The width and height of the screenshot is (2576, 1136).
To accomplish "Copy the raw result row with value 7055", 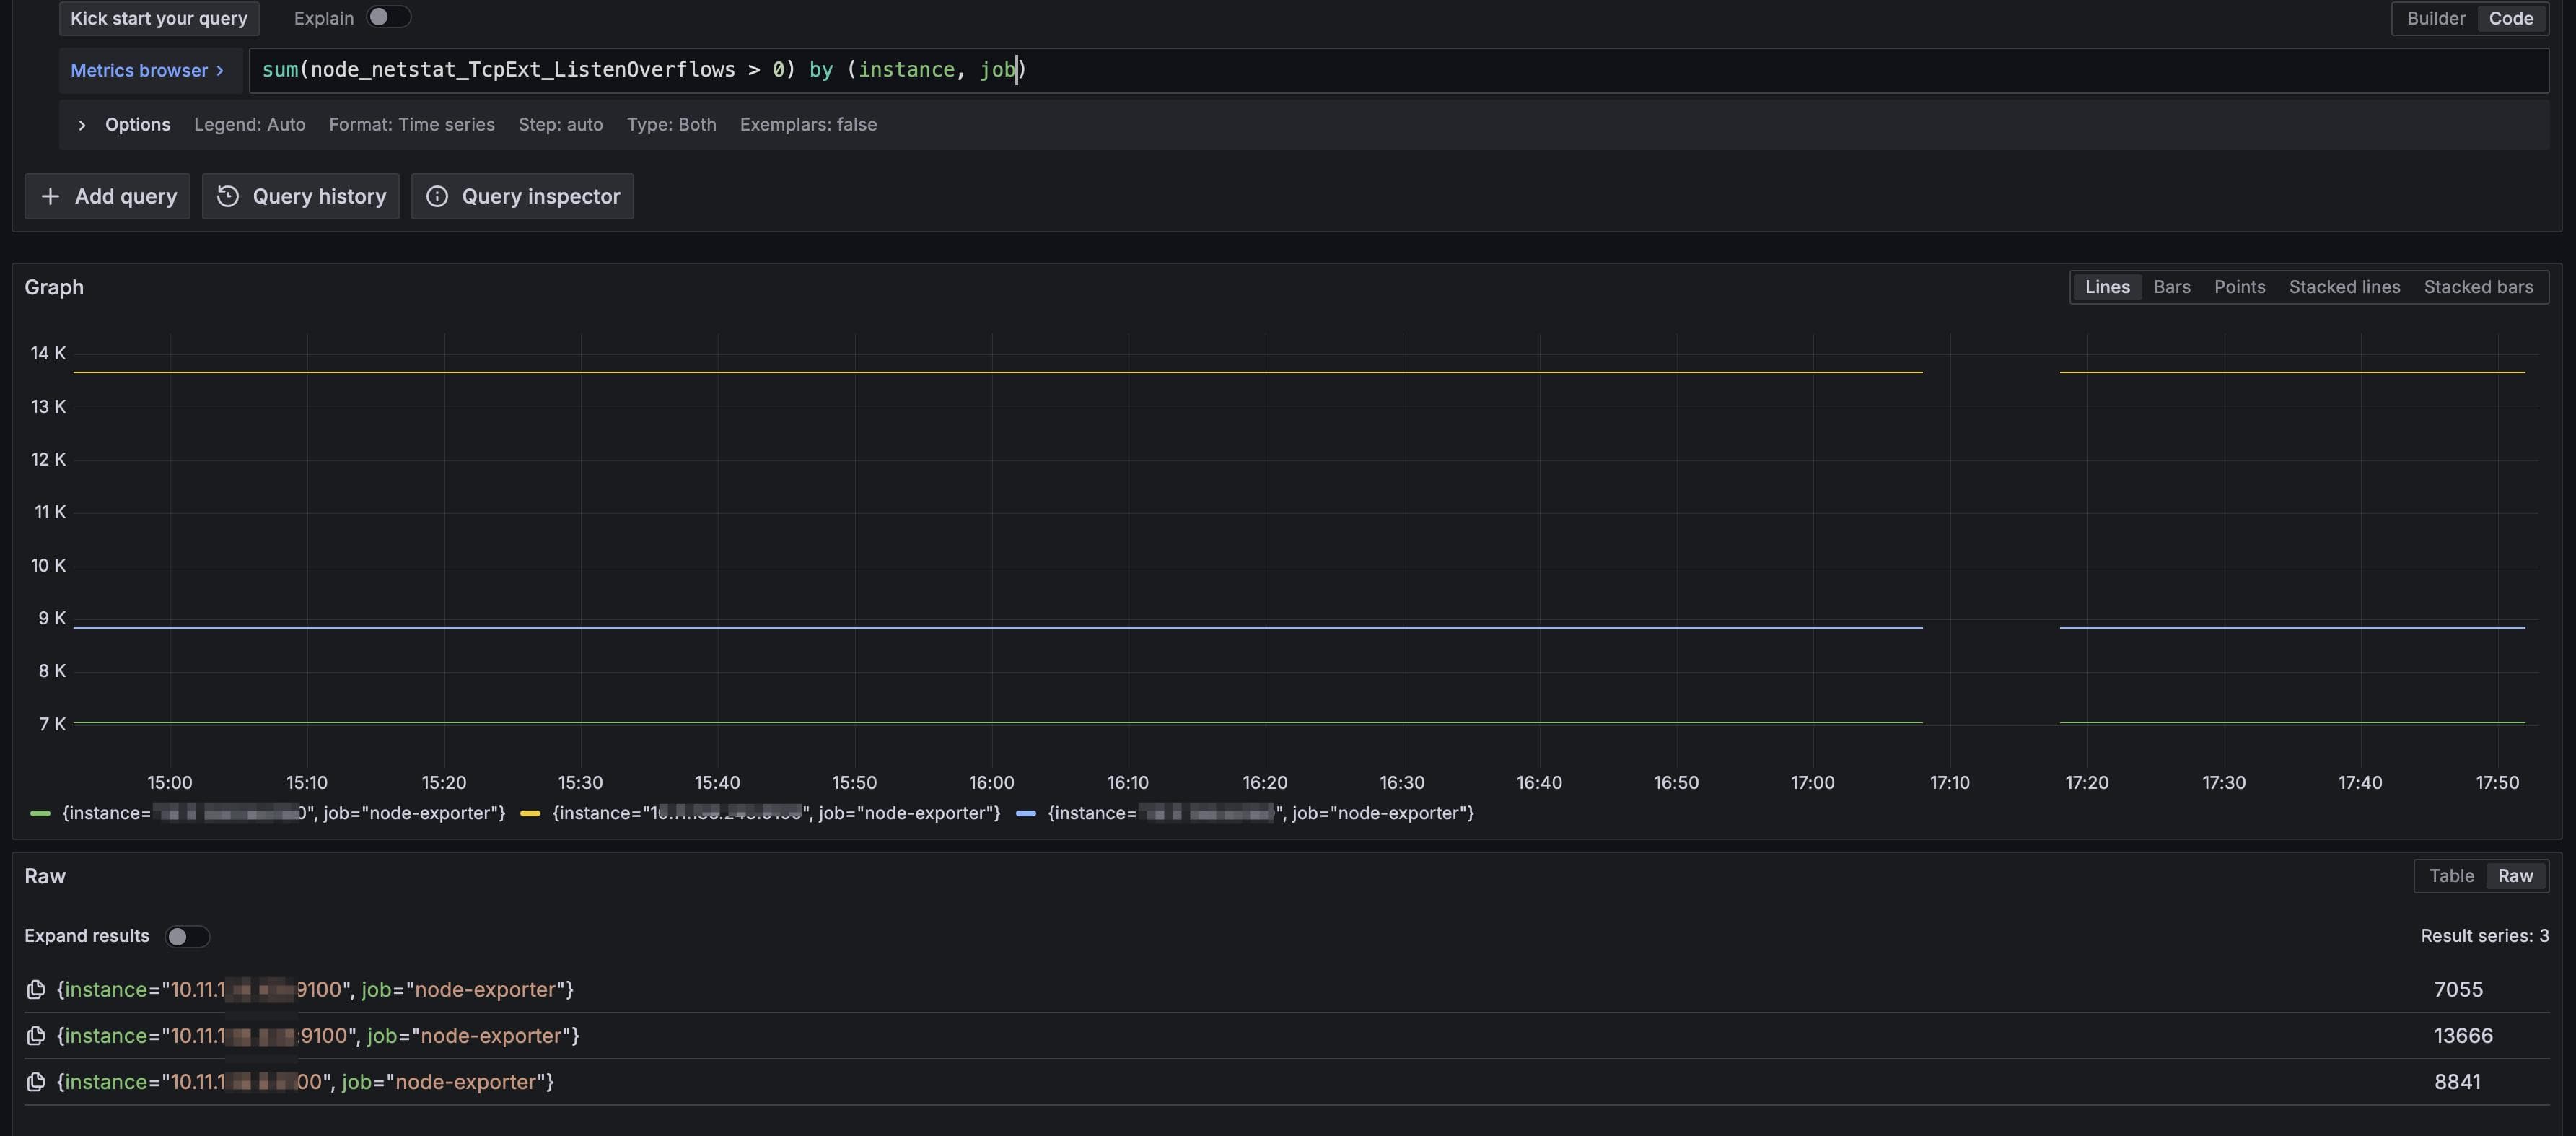I will pyautogui.click(x=36, y=990).
